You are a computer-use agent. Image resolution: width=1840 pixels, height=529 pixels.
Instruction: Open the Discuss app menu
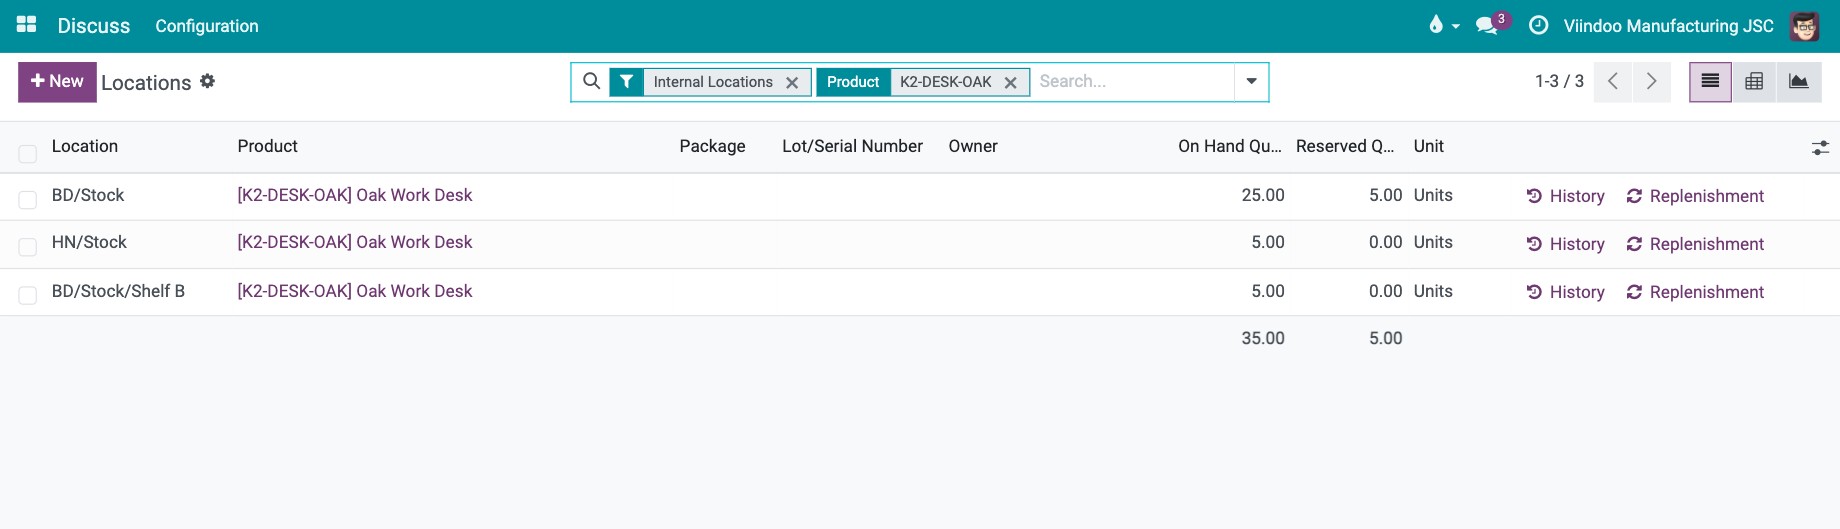(x=94, y=26)
